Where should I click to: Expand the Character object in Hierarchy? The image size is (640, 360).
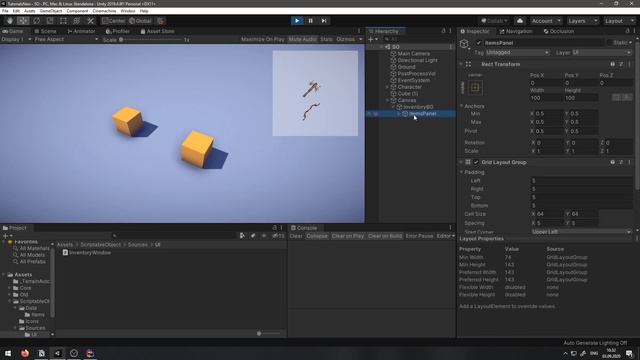[x=387, y=87]
